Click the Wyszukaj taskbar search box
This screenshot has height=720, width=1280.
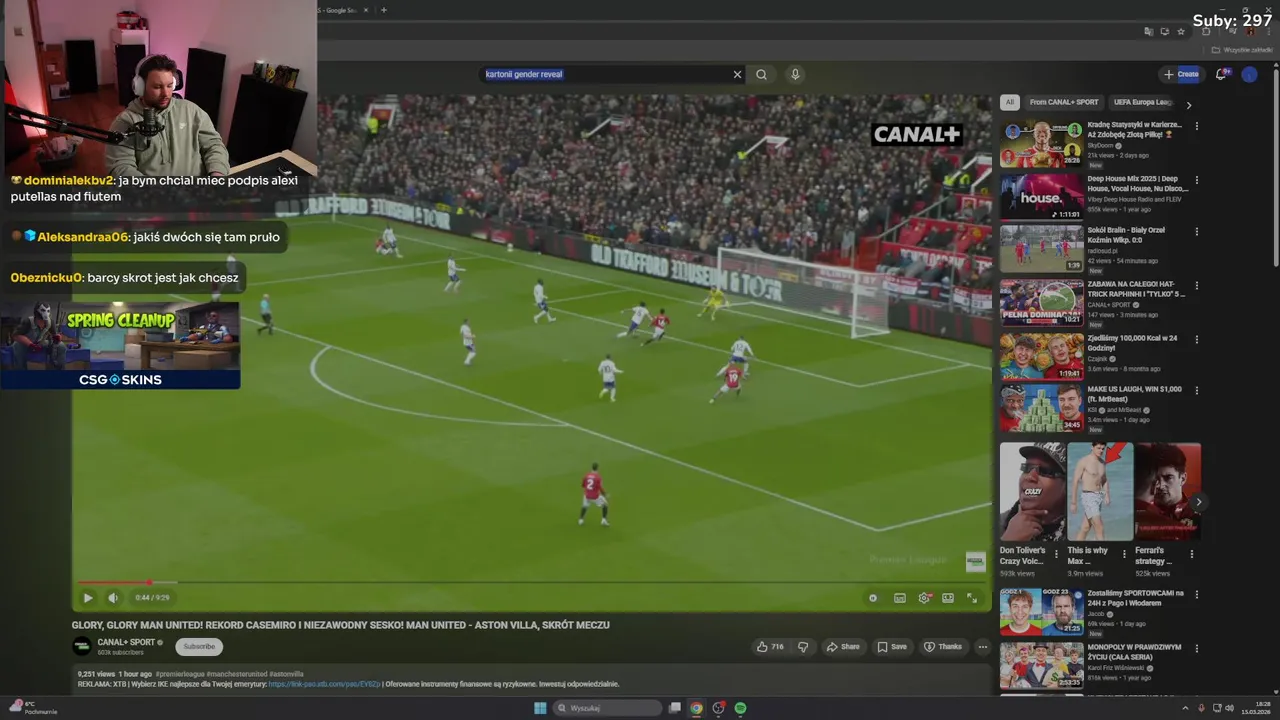[x=608, y=708]
